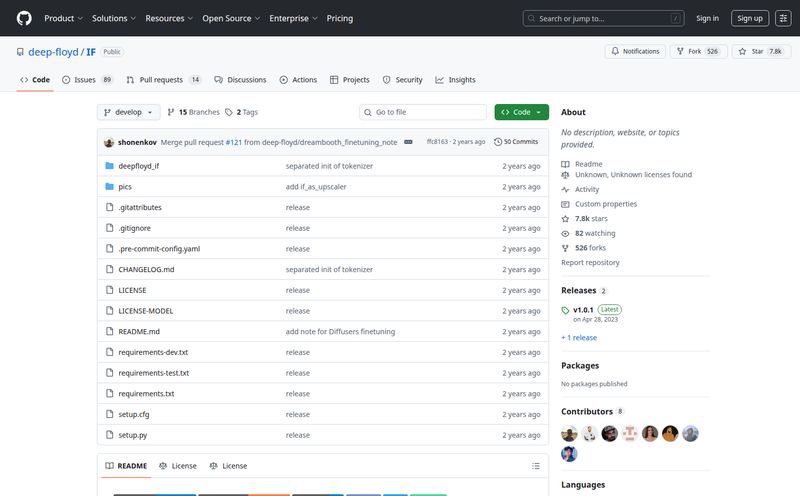
Task: Open the setup.py file
Action: coord(133,435)
